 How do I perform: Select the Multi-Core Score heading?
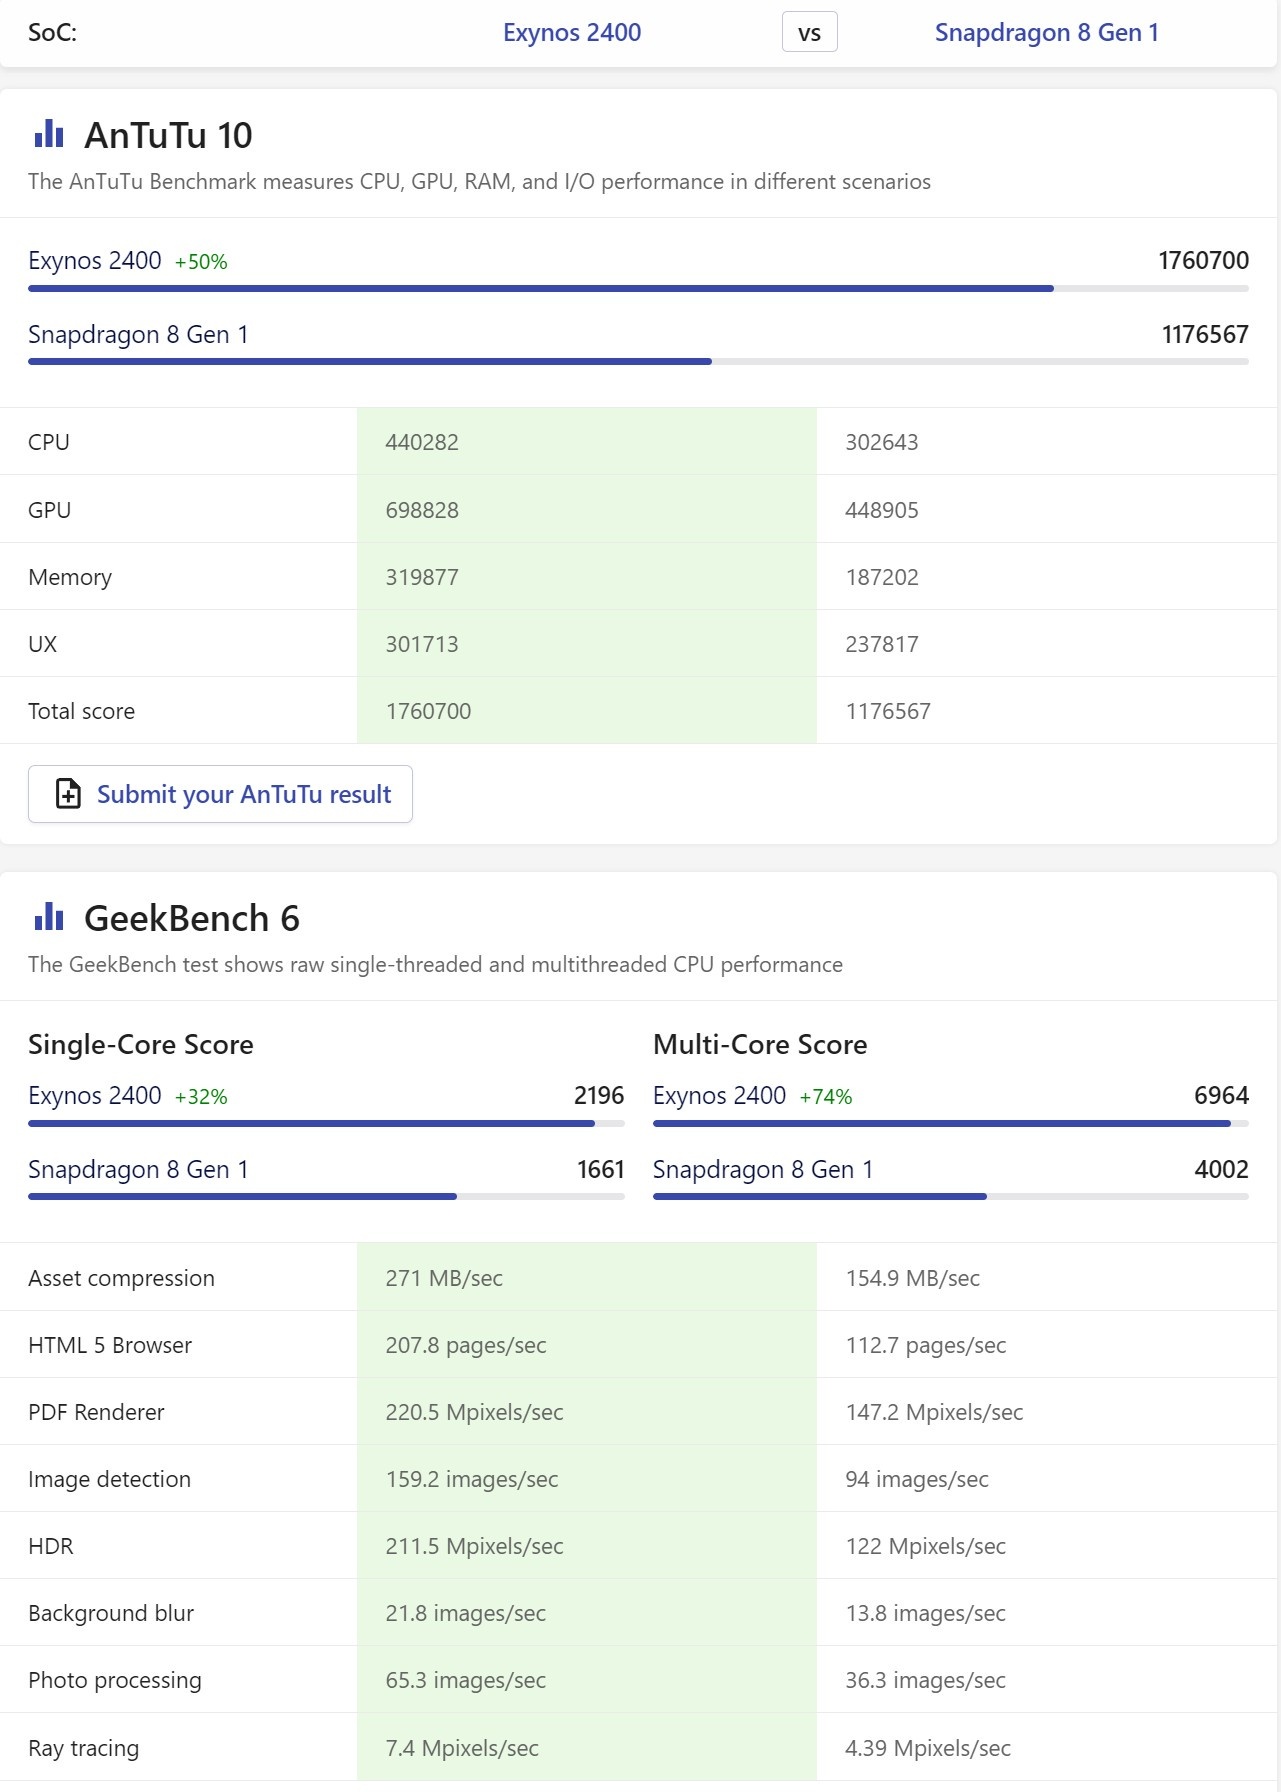(x=760, y=1044)
